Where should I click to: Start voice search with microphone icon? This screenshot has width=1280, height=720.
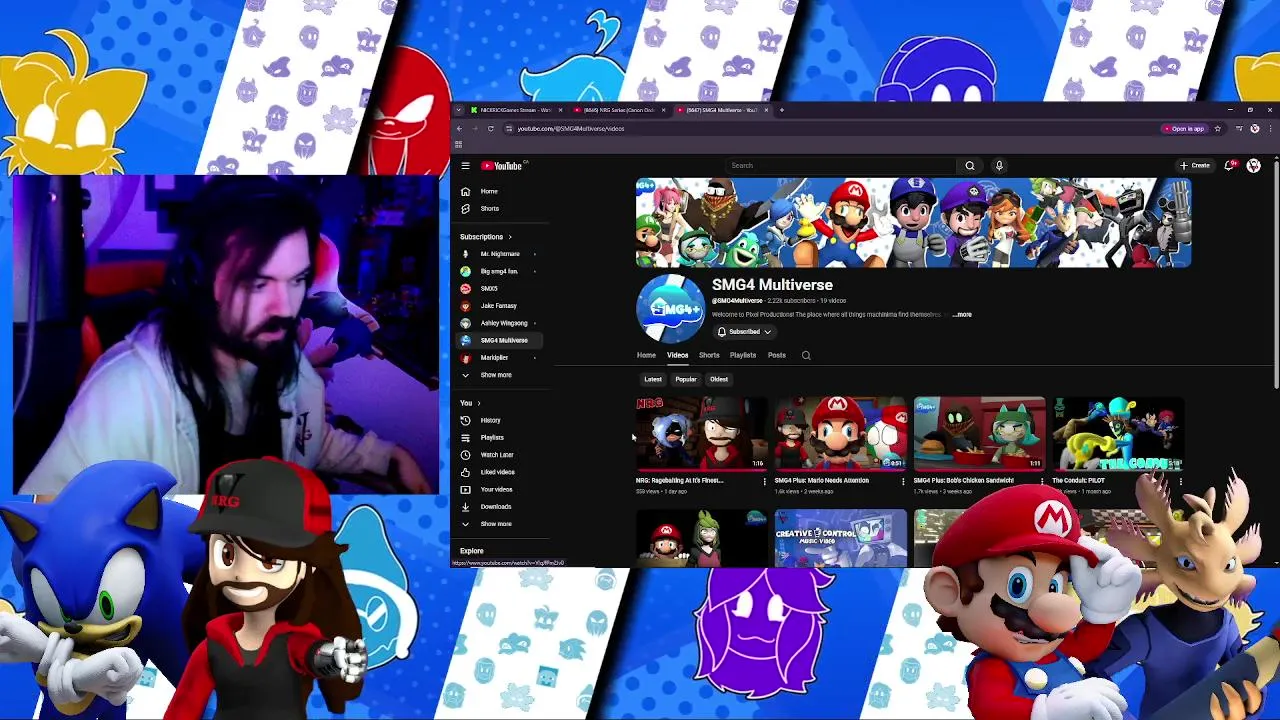[998, 166]
